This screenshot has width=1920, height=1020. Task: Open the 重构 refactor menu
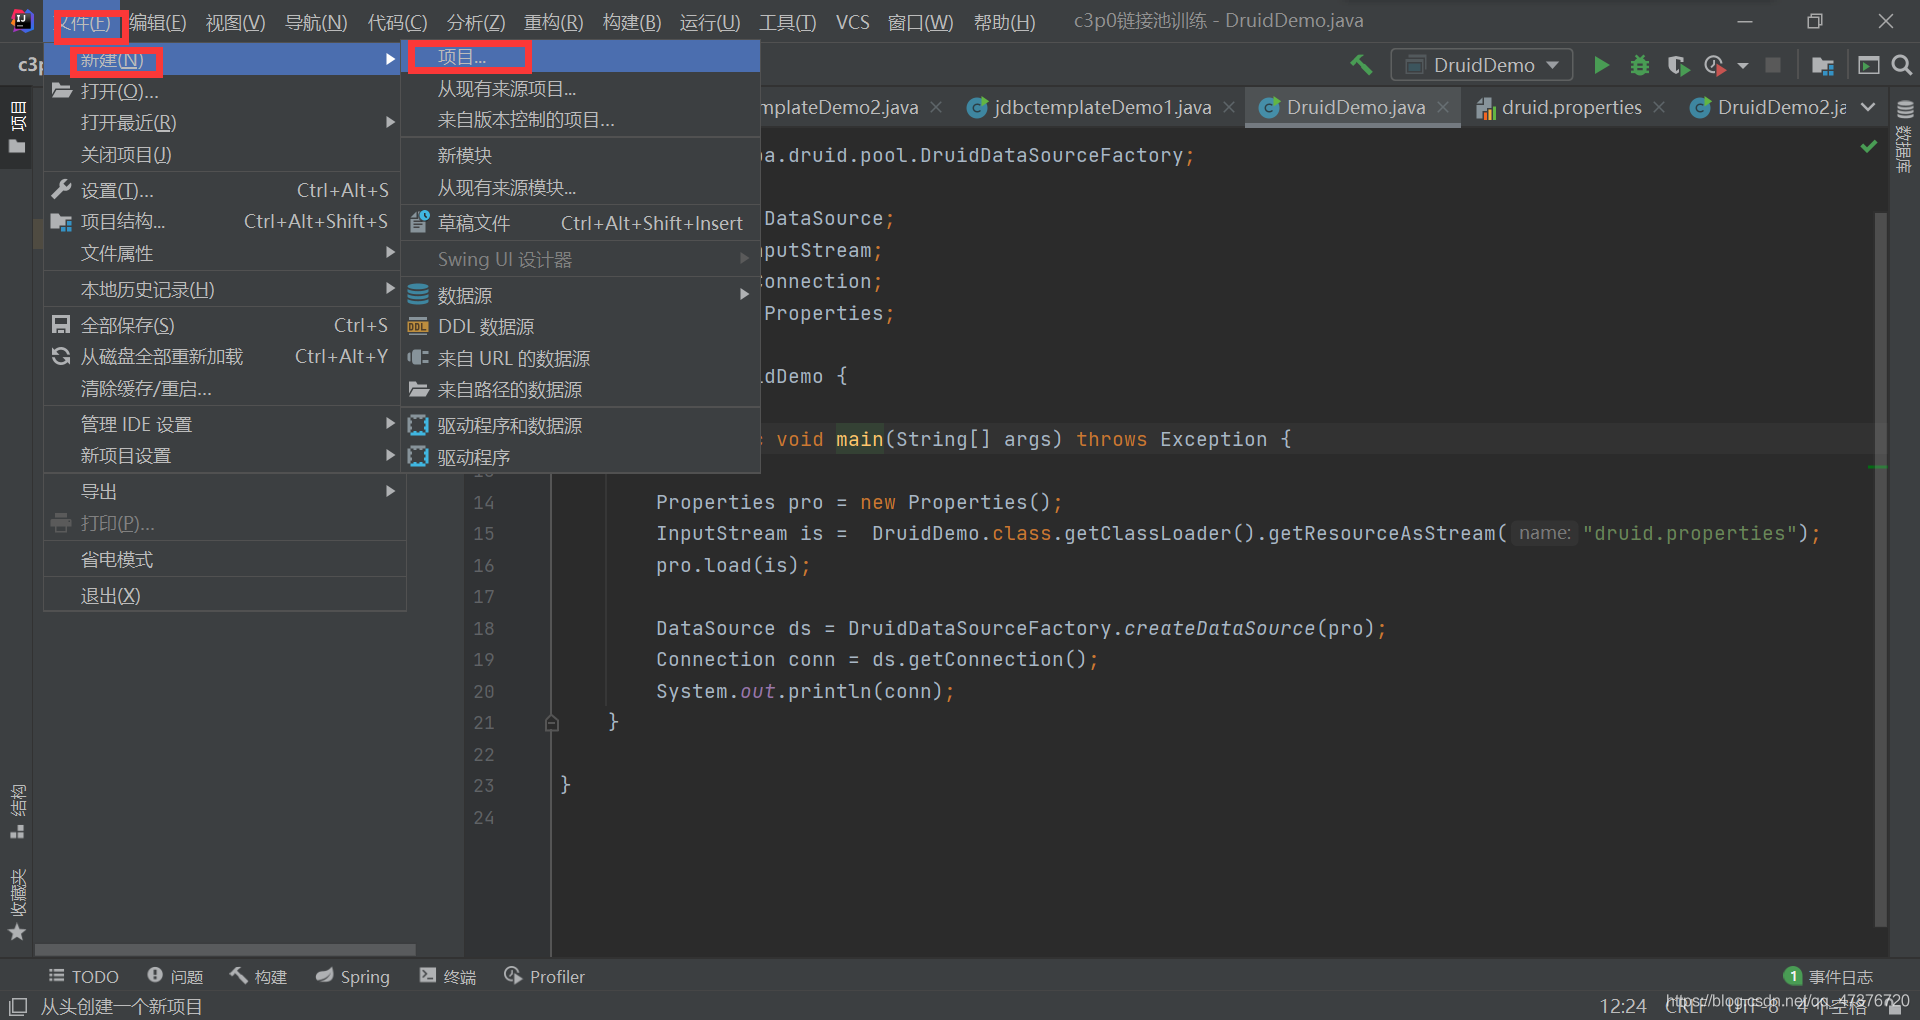pyautogui.click(x=553, y=22)
